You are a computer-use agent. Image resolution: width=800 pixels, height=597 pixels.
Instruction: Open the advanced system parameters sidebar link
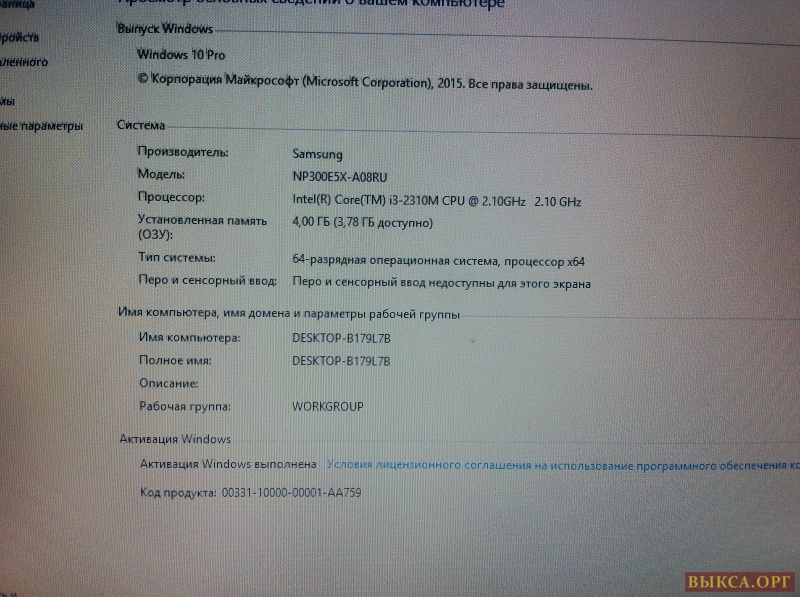pyautogui.click(x=40, y=126)
